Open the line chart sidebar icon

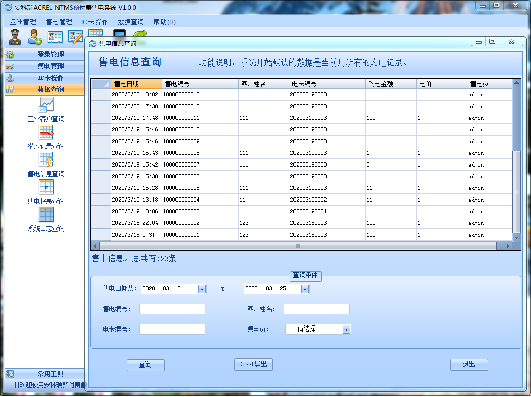pyautogui.click(x=46, y=105)
